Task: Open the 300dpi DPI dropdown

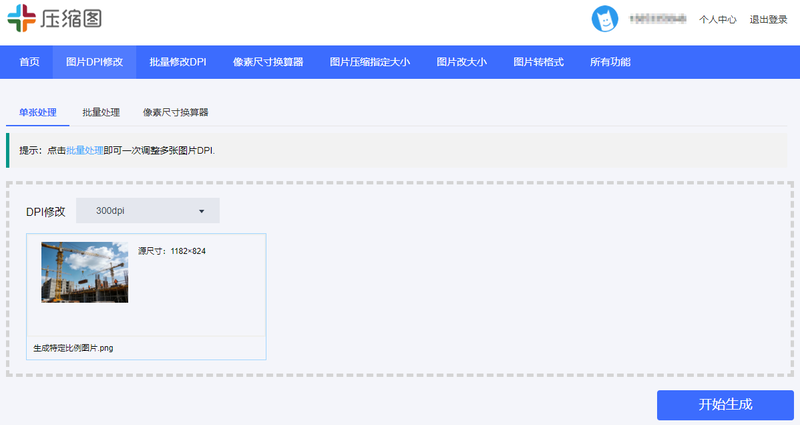Action: [147, 211]
